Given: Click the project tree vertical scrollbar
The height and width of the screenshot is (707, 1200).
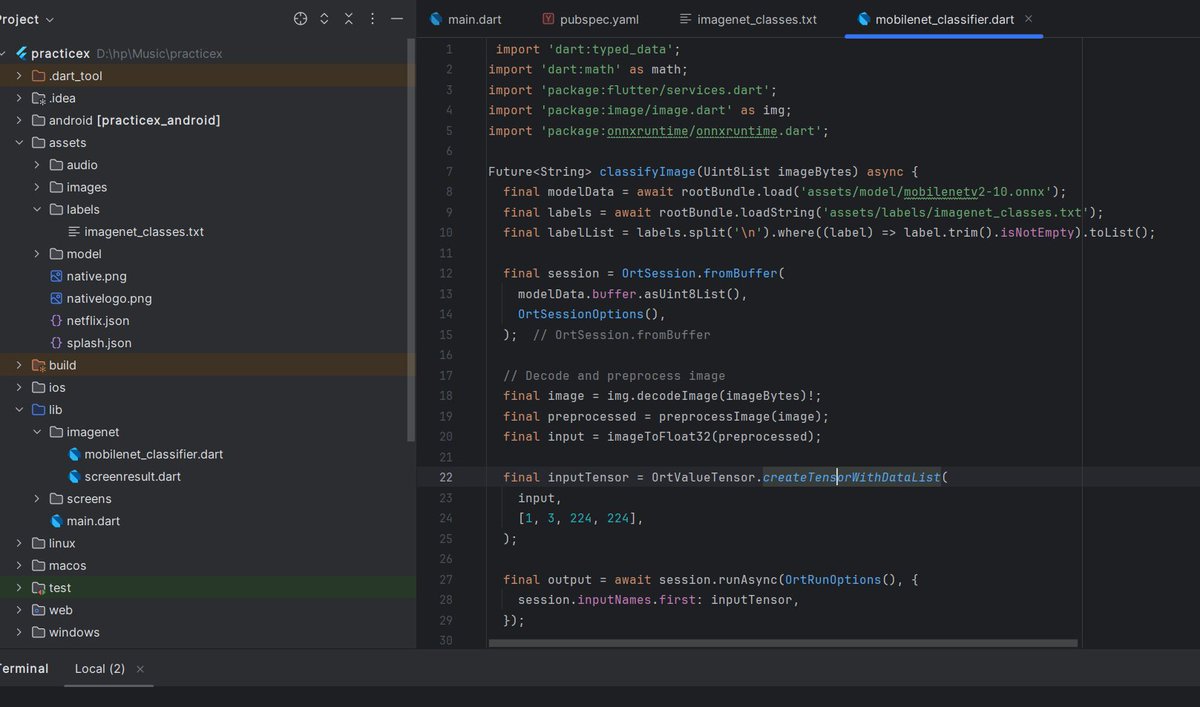Looking at the screenshot, I should [x=409, y=240].
